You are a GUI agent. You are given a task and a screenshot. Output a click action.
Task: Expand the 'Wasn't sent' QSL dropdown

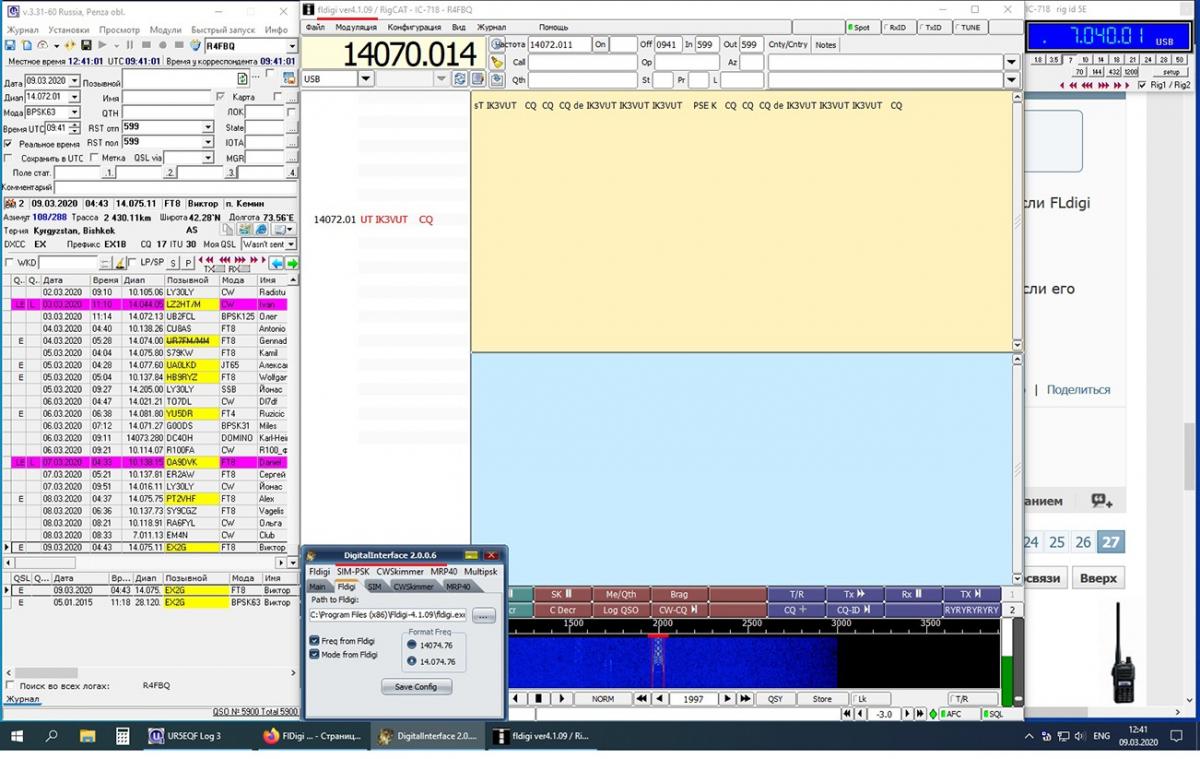[x=291, y=244]
